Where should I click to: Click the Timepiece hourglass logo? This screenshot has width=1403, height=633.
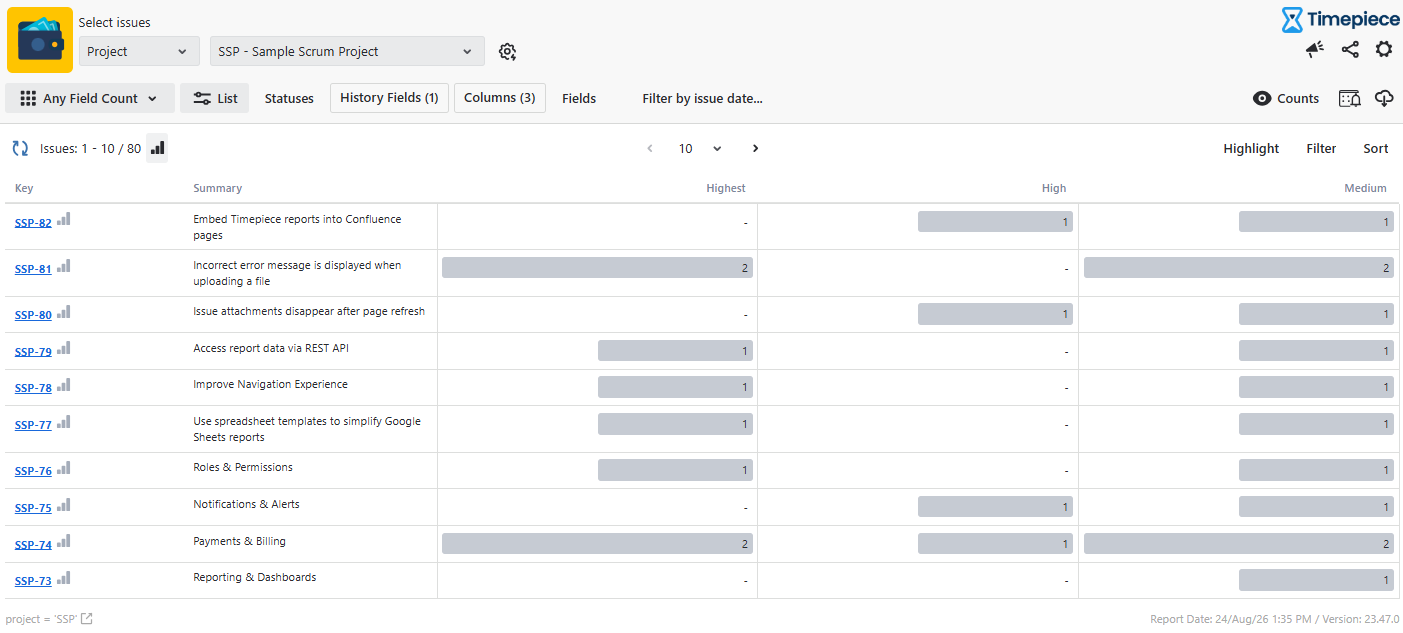(x=1293, y=20)
